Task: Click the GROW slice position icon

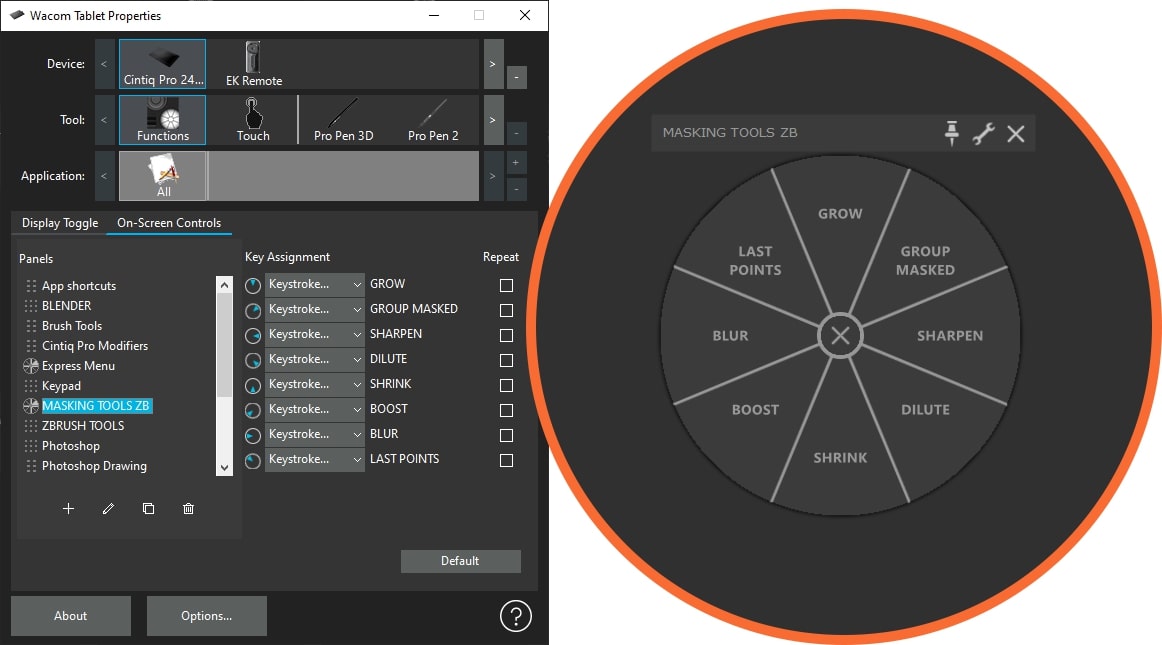Action: [253, 285]
